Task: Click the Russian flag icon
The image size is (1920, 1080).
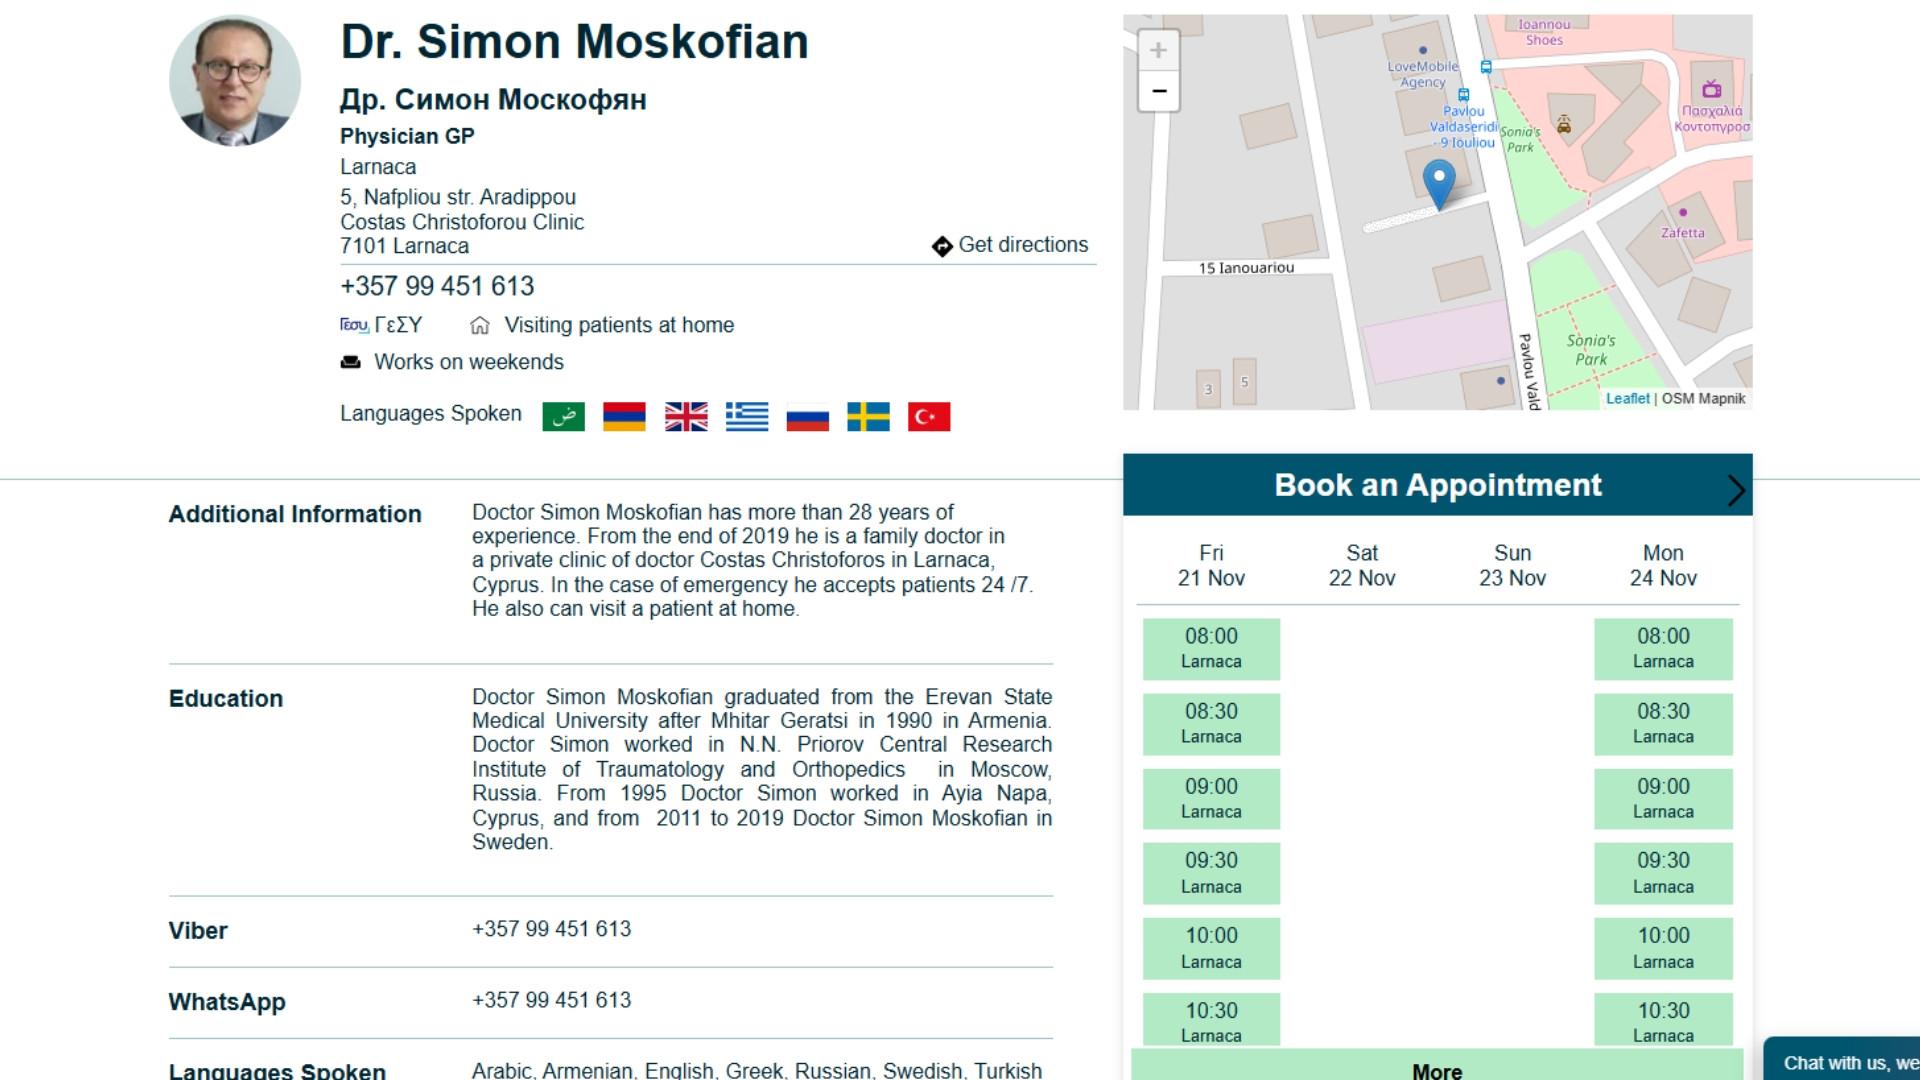Action: coord(807,416)
